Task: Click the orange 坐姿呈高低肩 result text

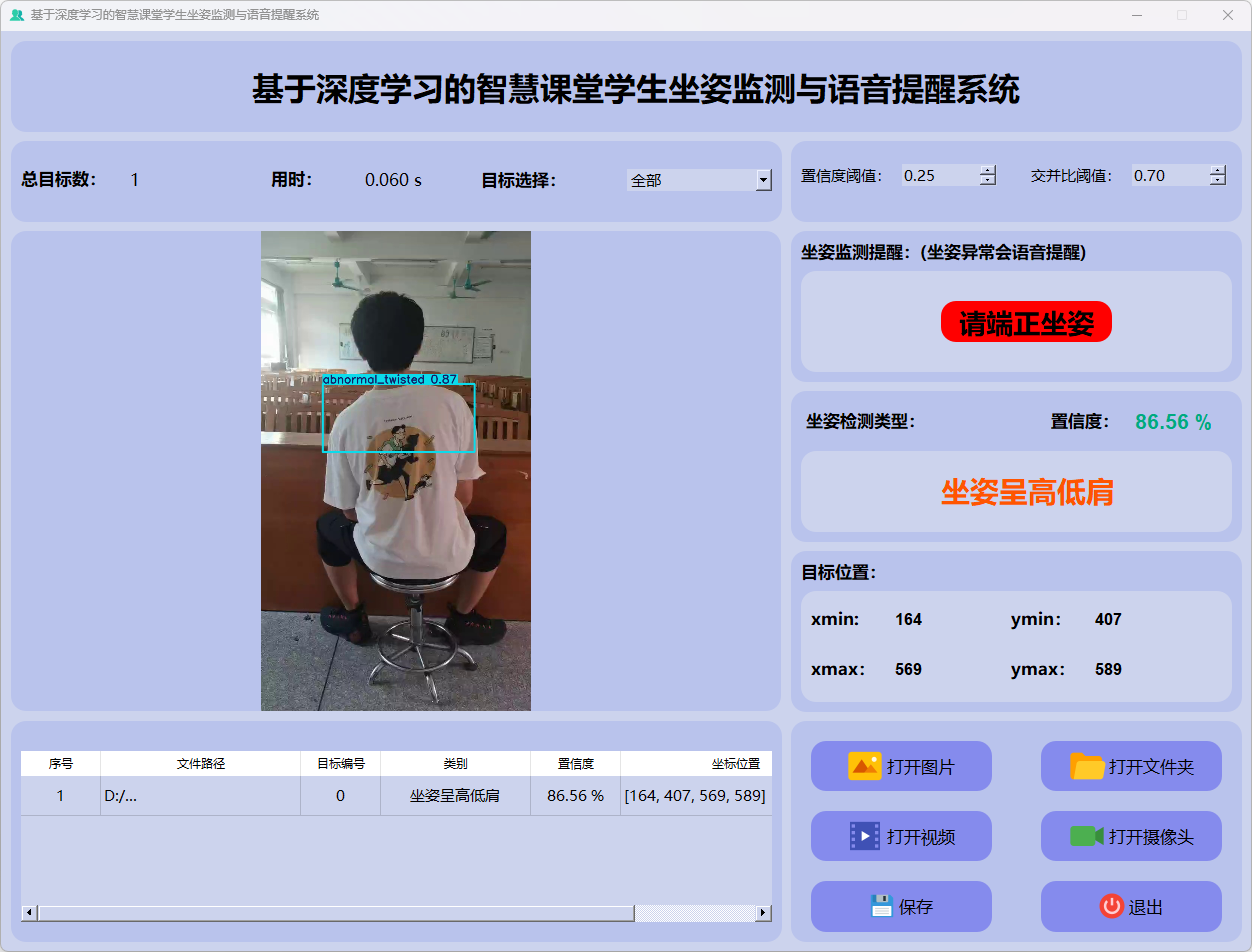Action: coord(1027,492)
